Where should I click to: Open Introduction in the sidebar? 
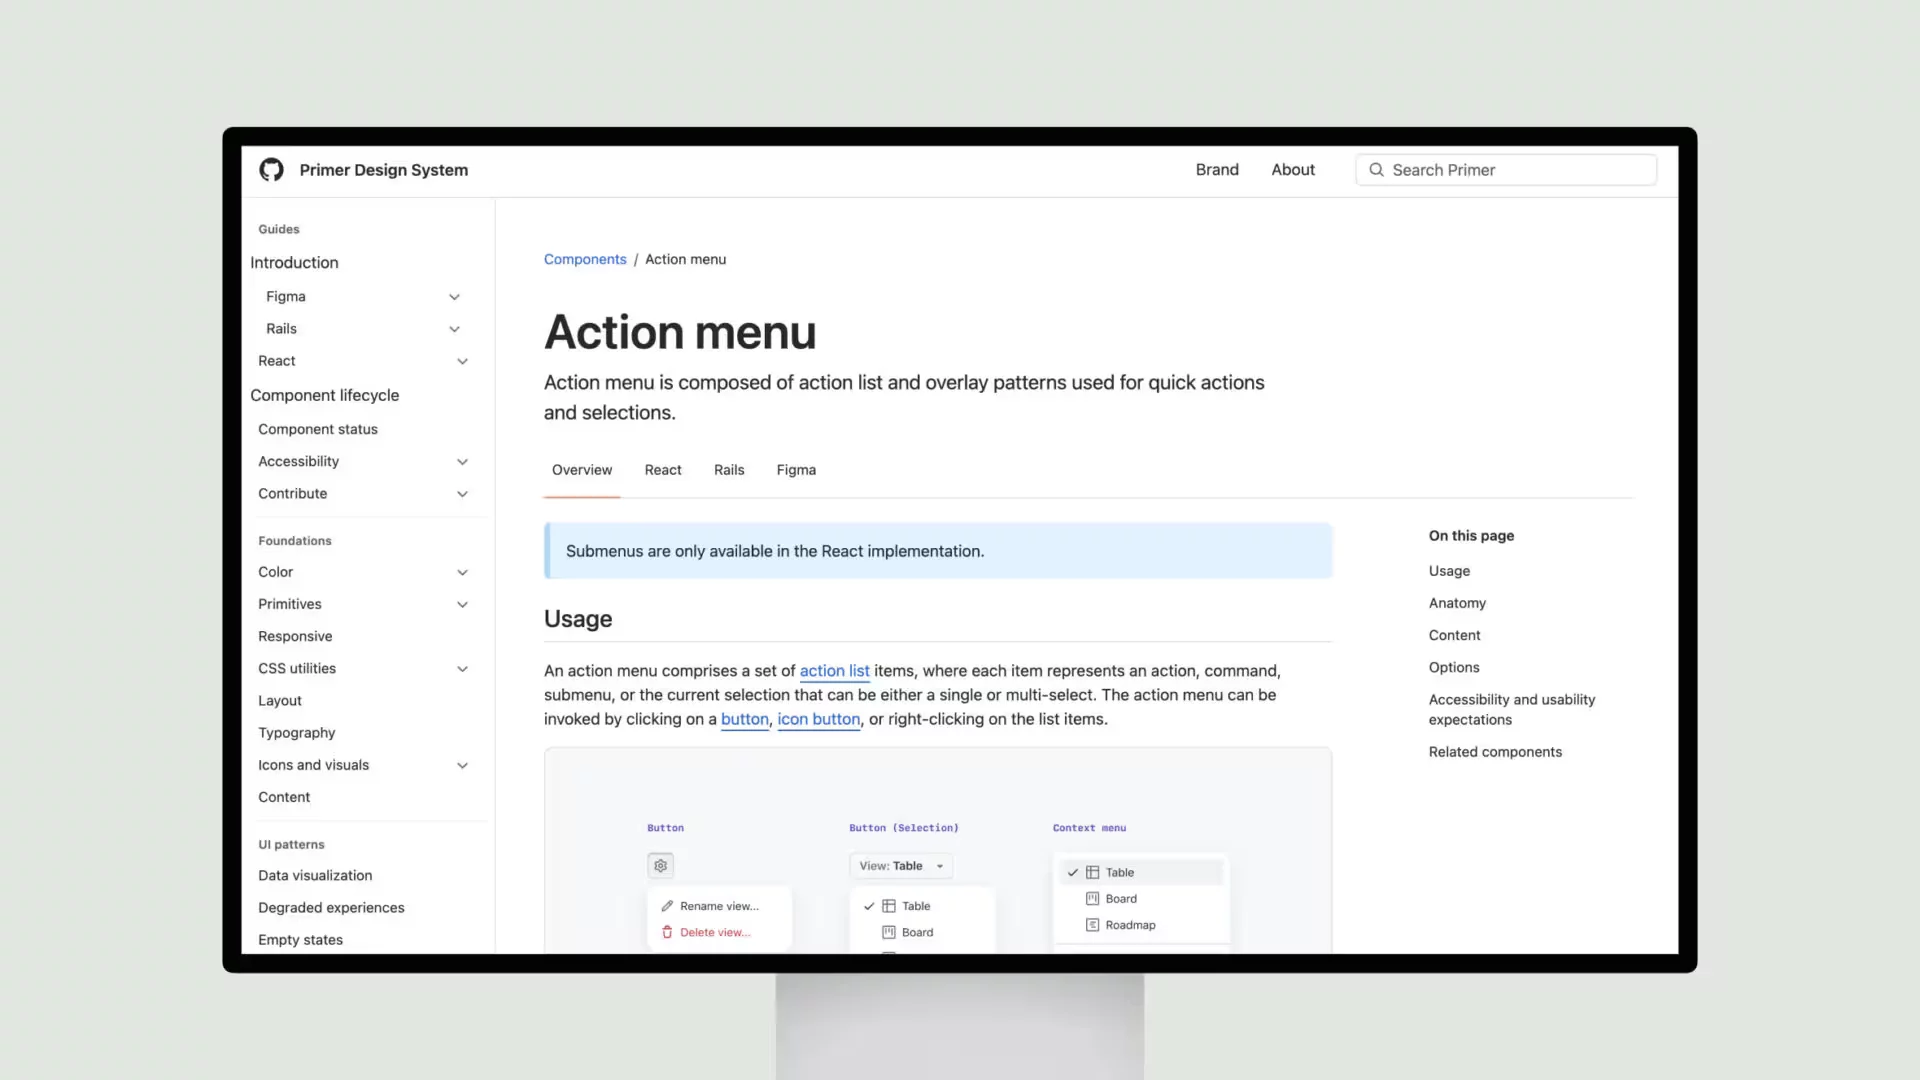coord(294,262)
